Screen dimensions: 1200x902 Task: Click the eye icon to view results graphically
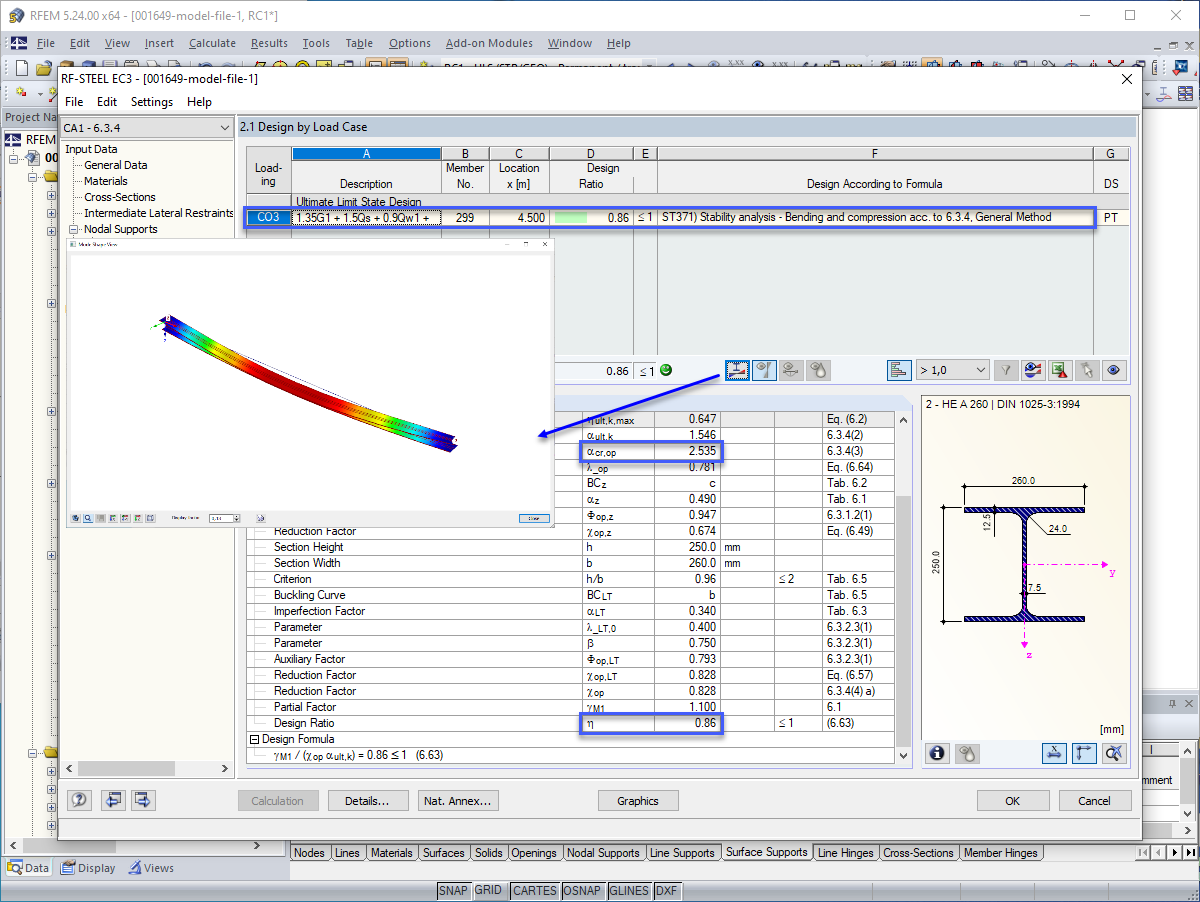pos(1113,370)
